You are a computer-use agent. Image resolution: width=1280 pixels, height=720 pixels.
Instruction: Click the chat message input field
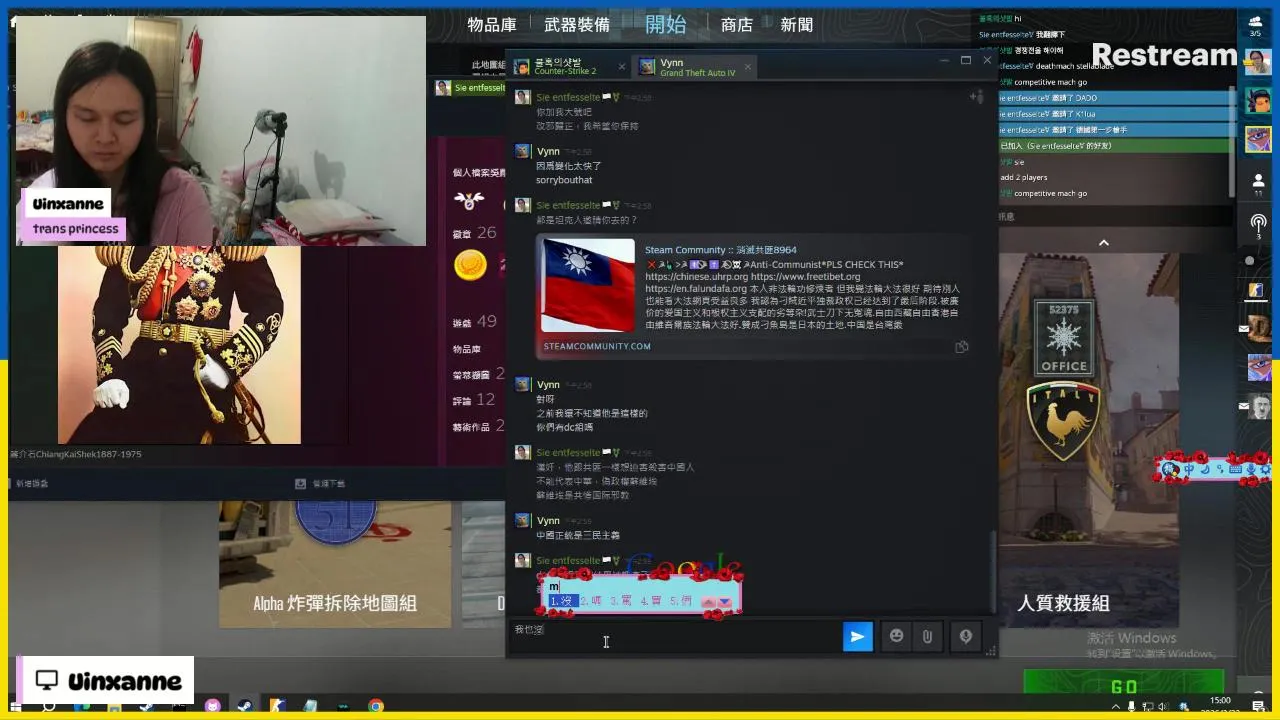click(675, 636)
